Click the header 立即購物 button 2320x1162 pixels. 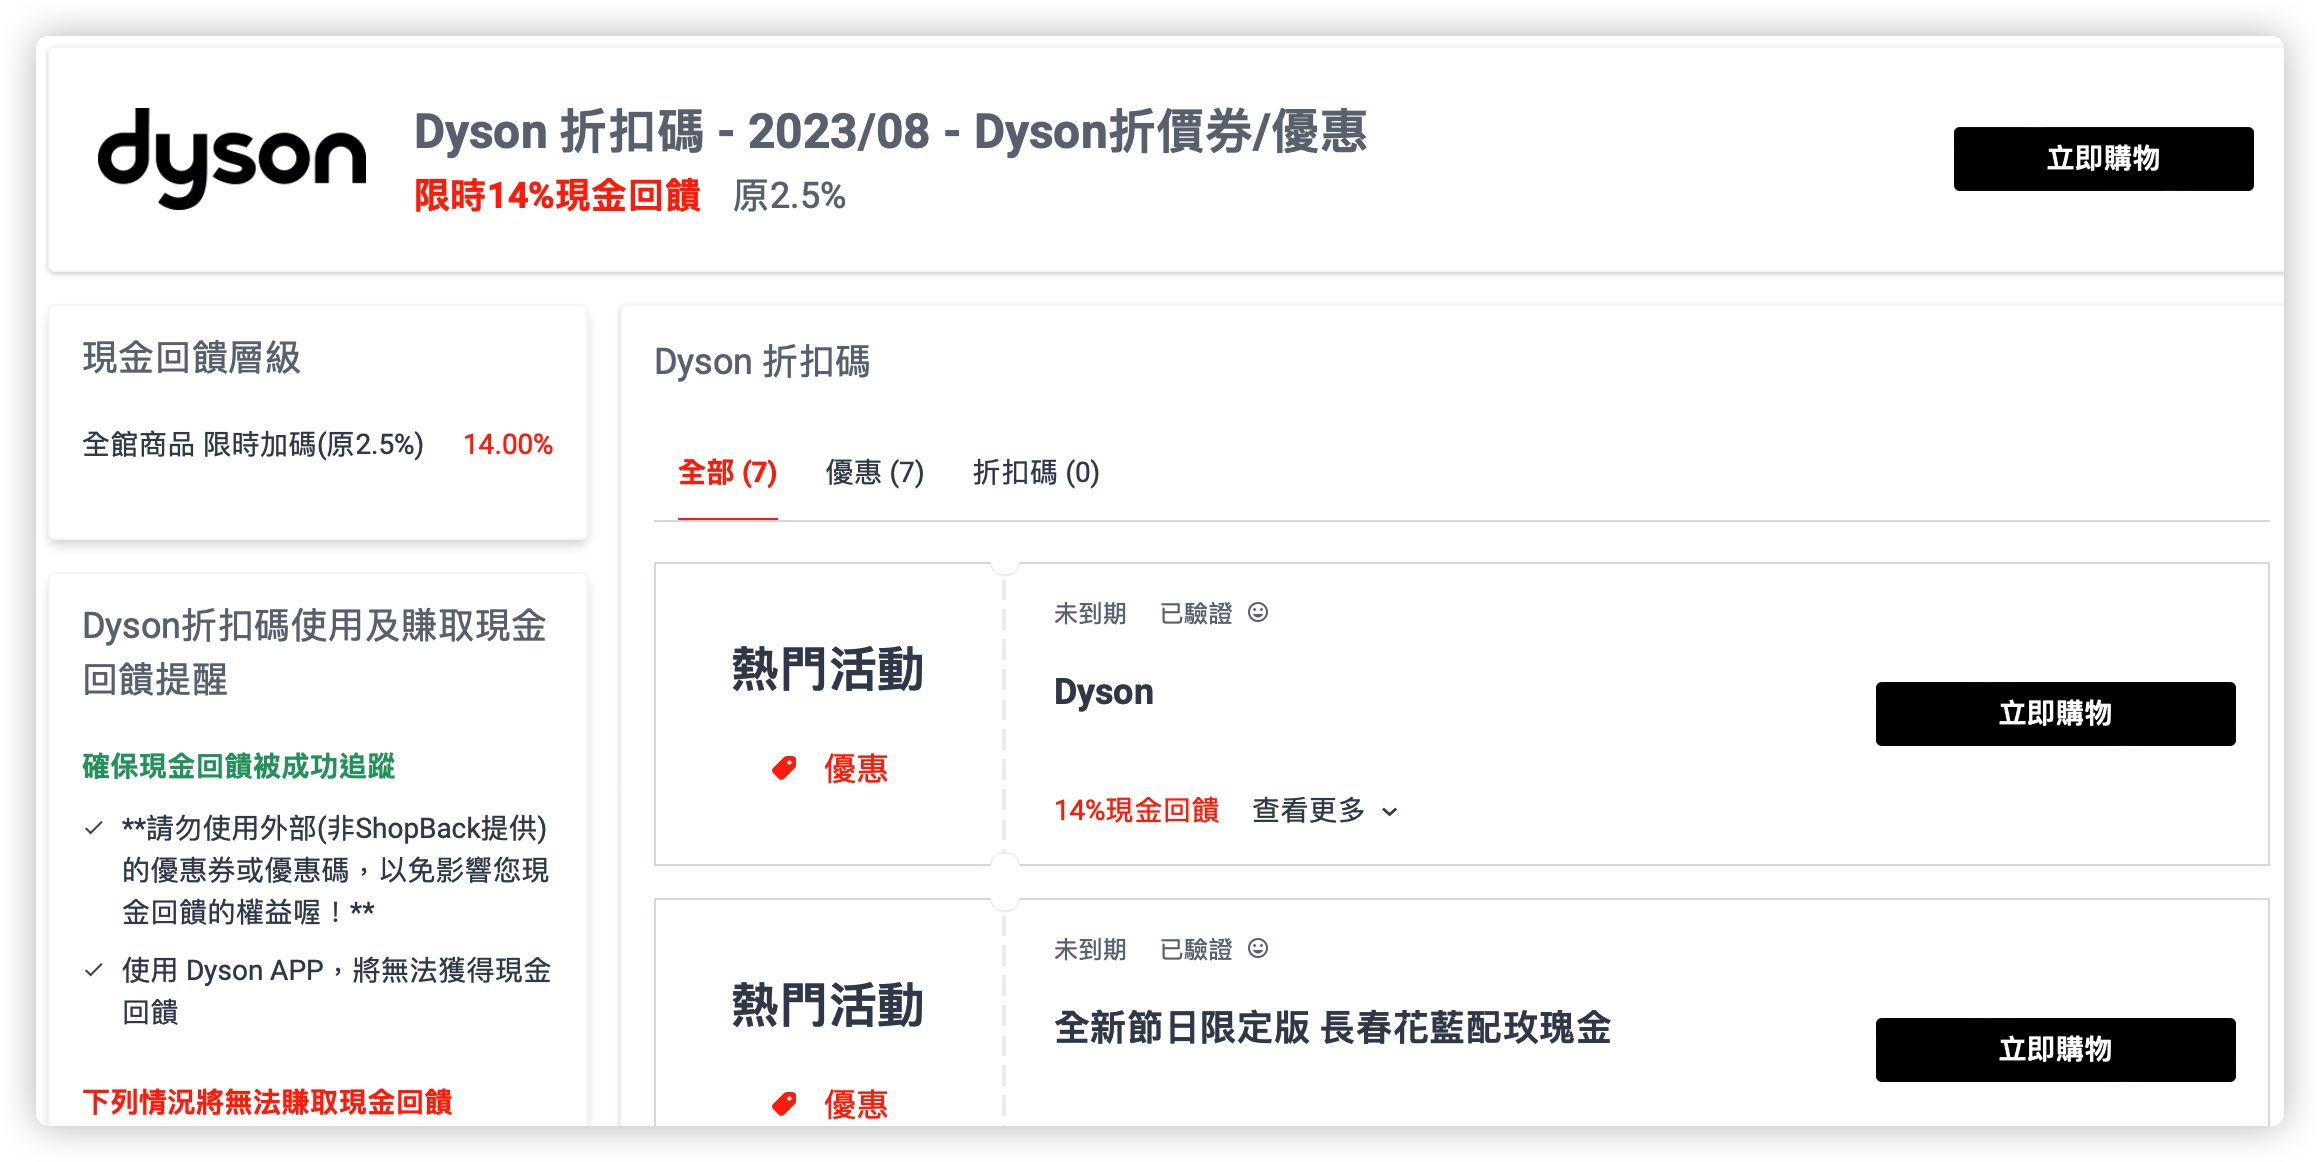[2103, 158]
